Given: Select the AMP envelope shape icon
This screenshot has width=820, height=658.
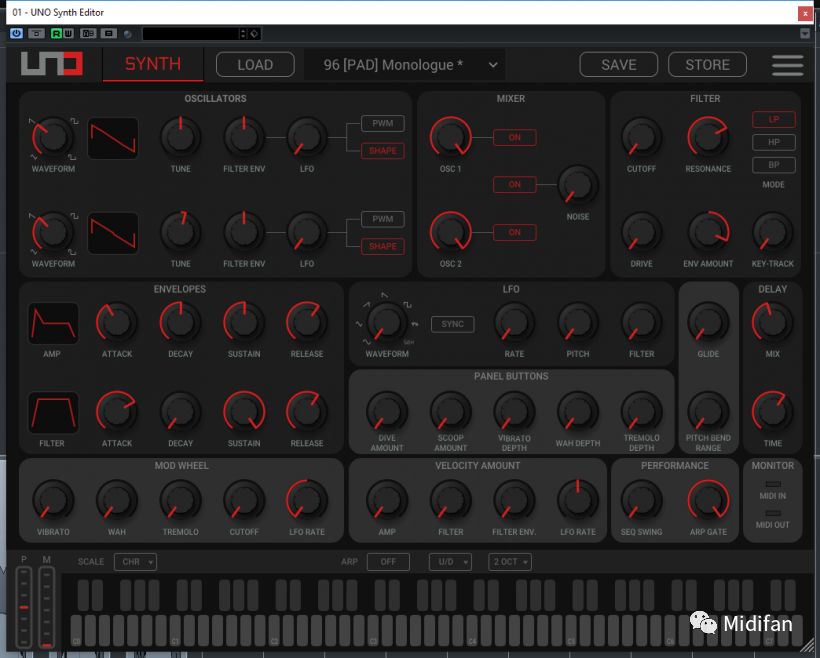Looking at the screenshot, I should 53,323.
